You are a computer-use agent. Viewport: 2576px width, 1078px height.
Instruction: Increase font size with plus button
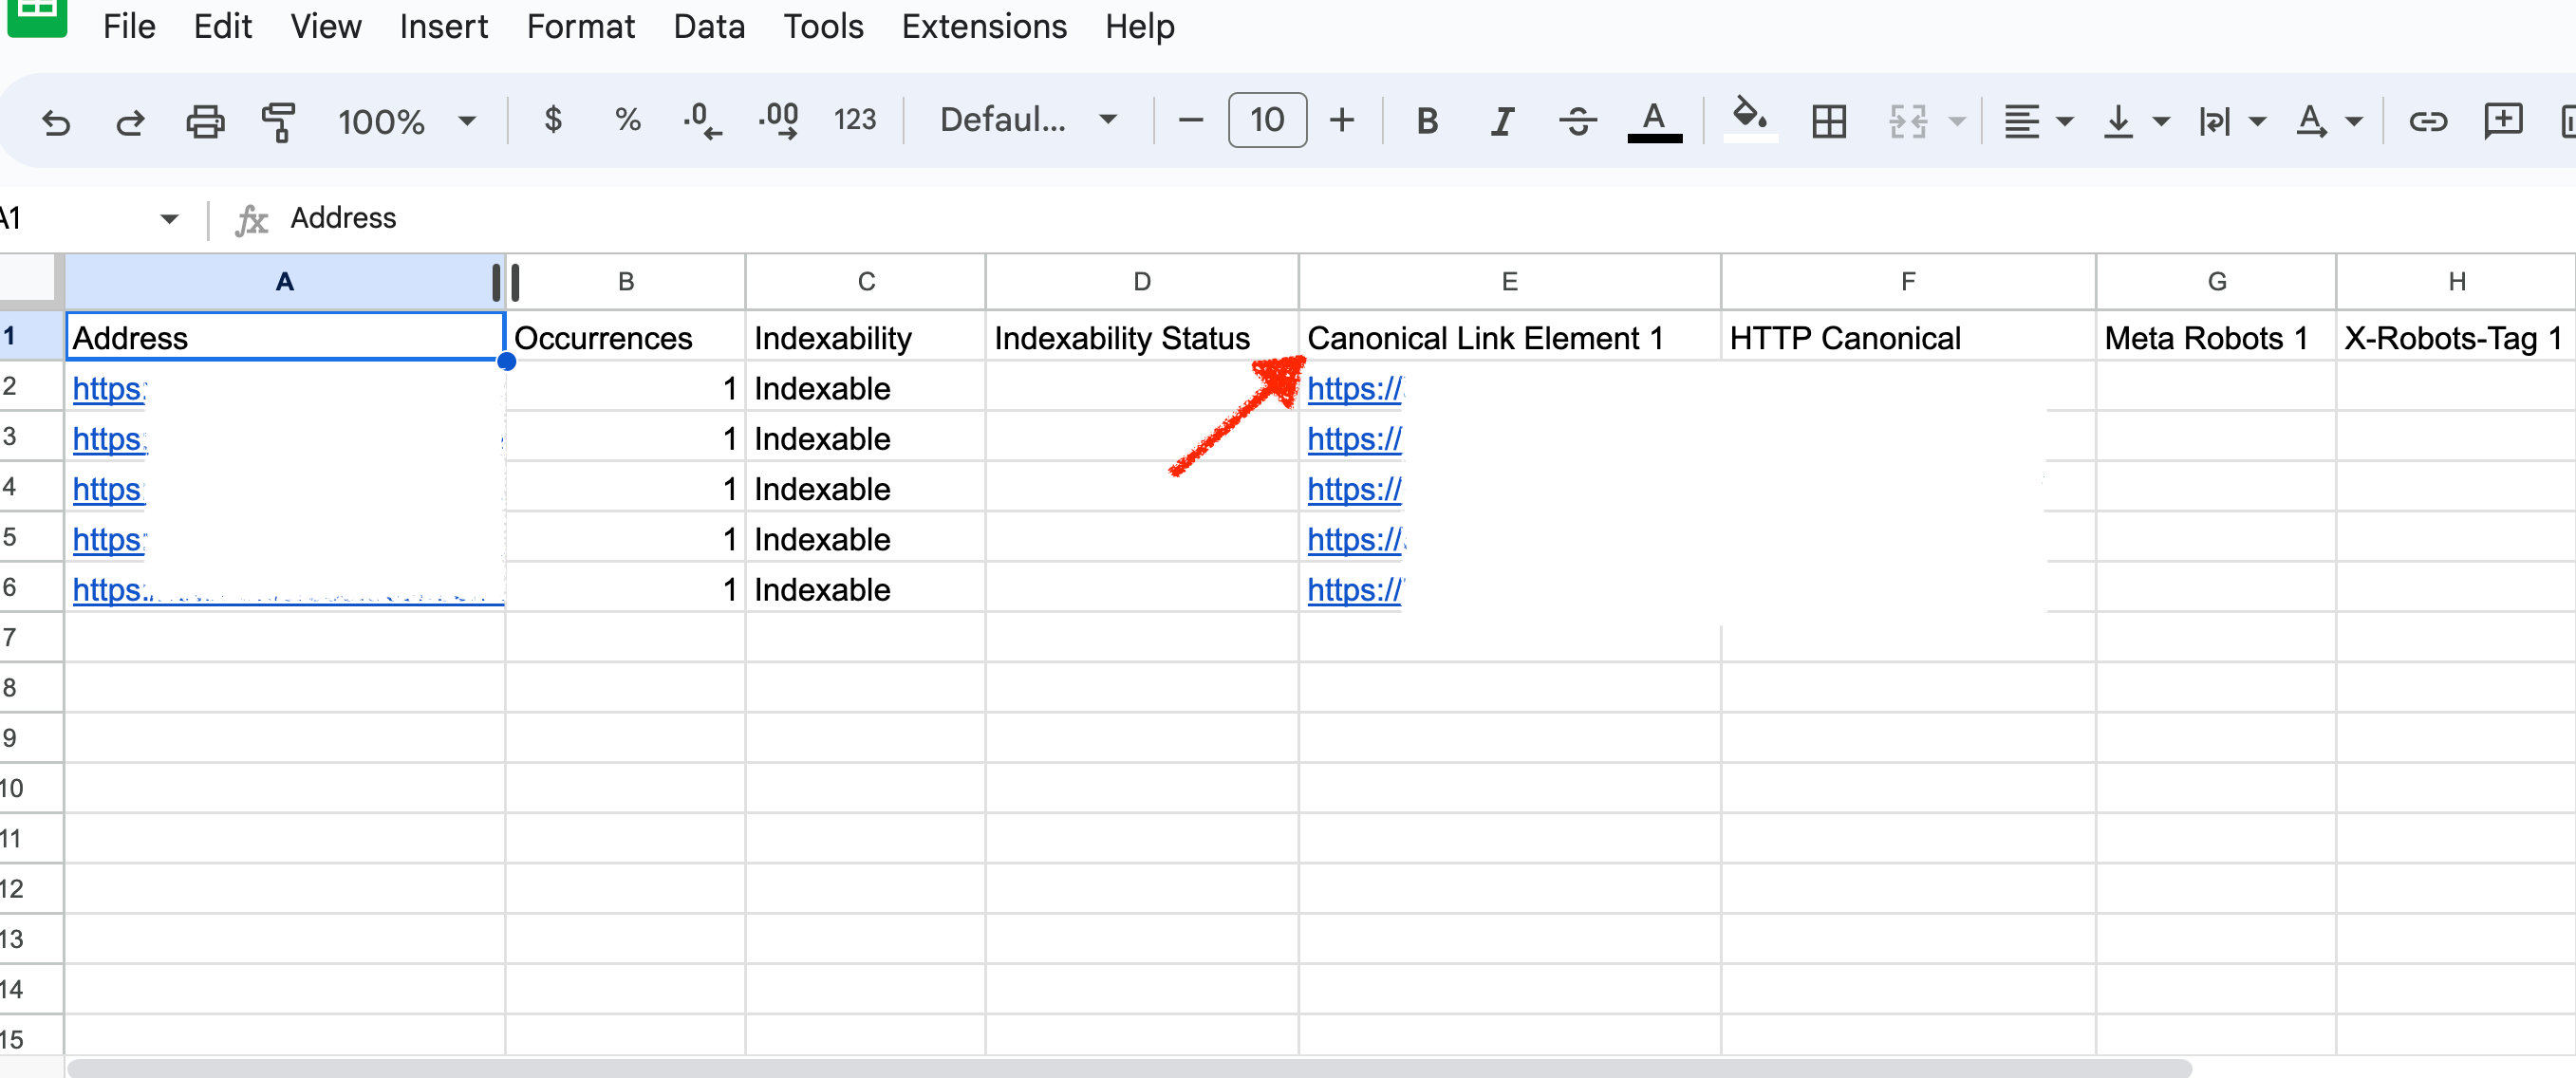[1342, 121]
